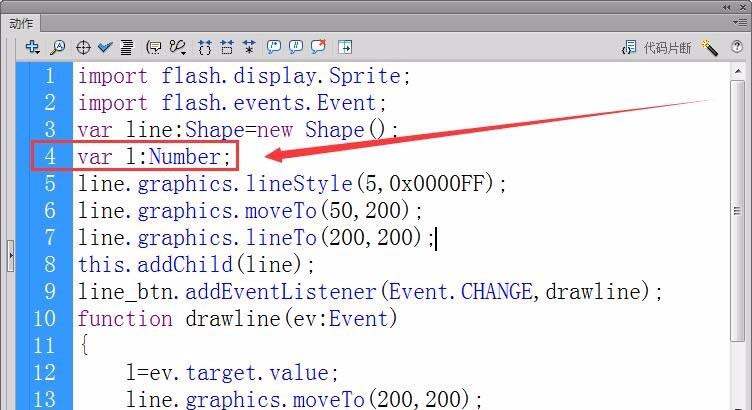Click the vertical scrollbar up arrow
This screenshot has width=752, height=410.
(738, 71)
